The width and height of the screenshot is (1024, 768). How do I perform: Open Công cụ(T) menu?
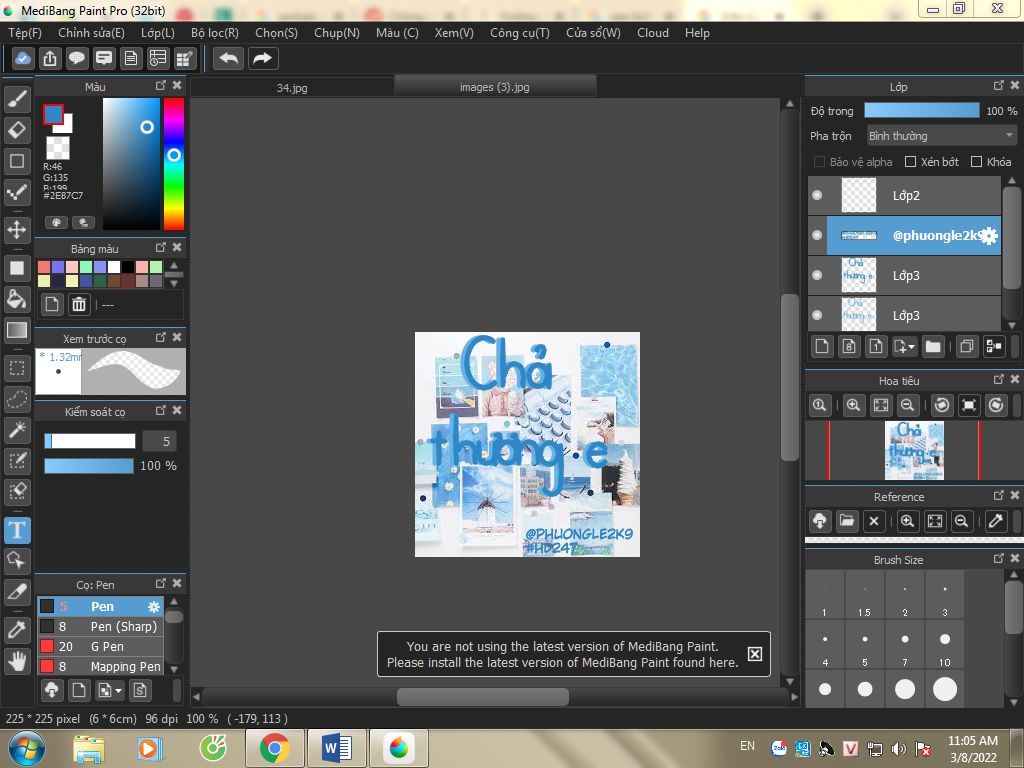click(x=520, y=33)
